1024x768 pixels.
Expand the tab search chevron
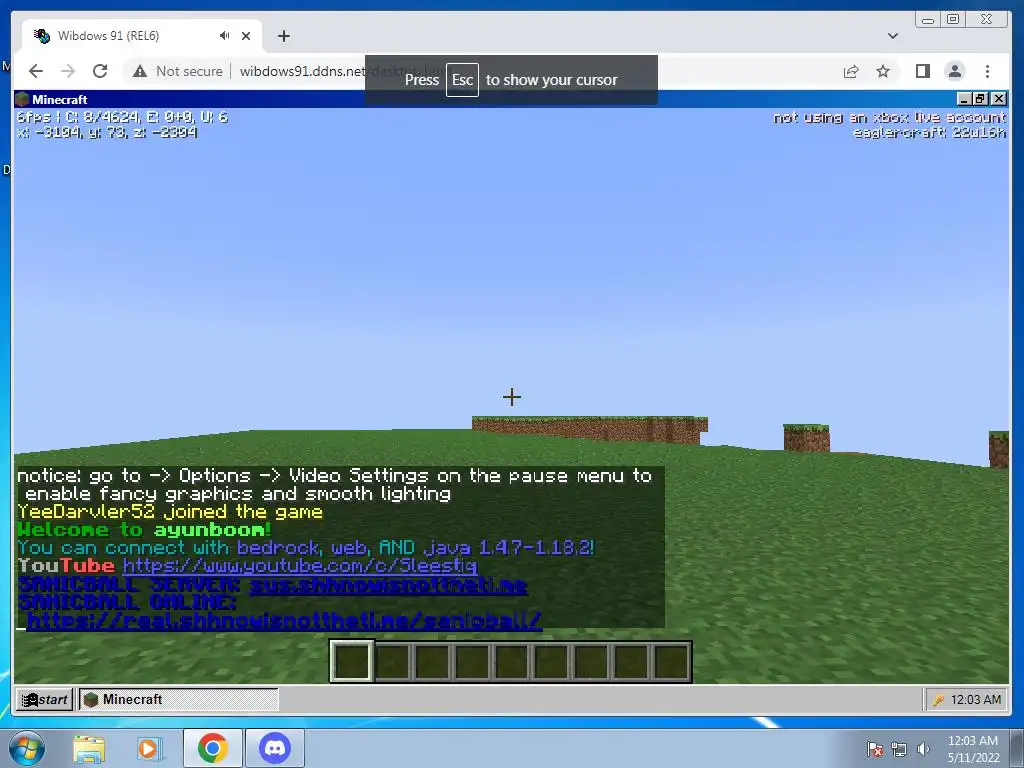tap(893, 36)
